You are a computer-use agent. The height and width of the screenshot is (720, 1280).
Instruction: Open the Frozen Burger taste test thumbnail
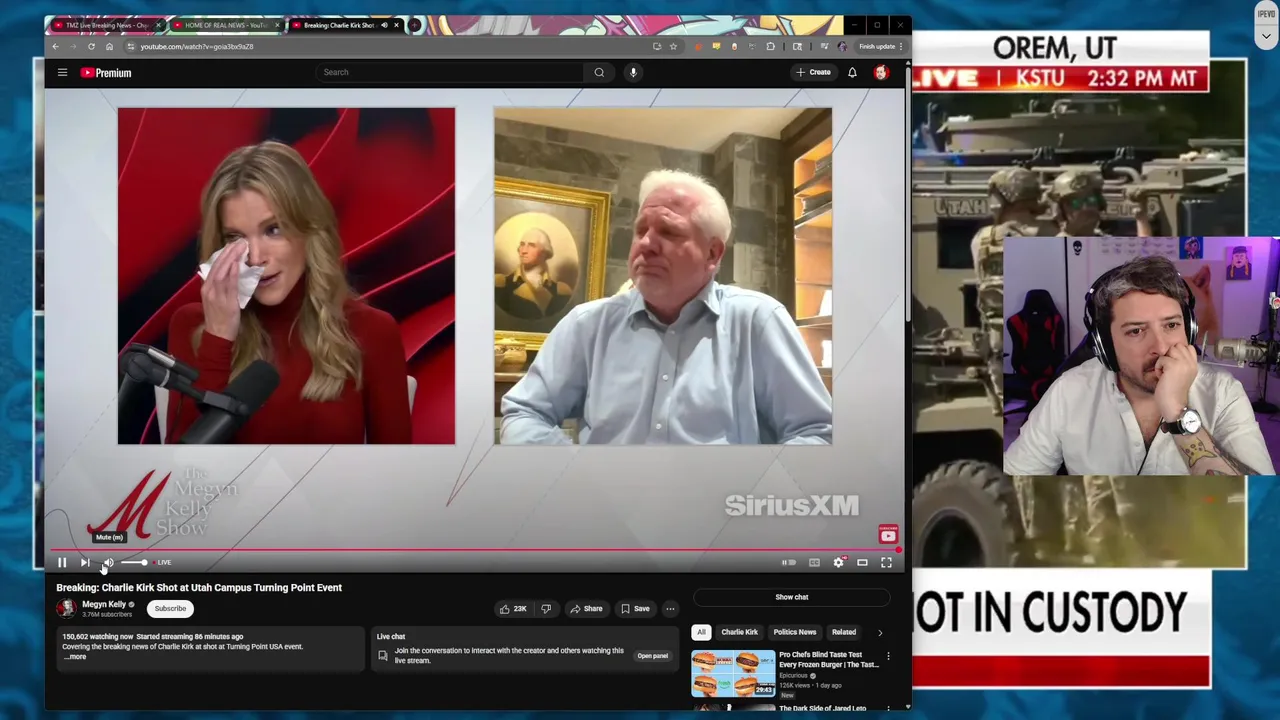(733, 673)
